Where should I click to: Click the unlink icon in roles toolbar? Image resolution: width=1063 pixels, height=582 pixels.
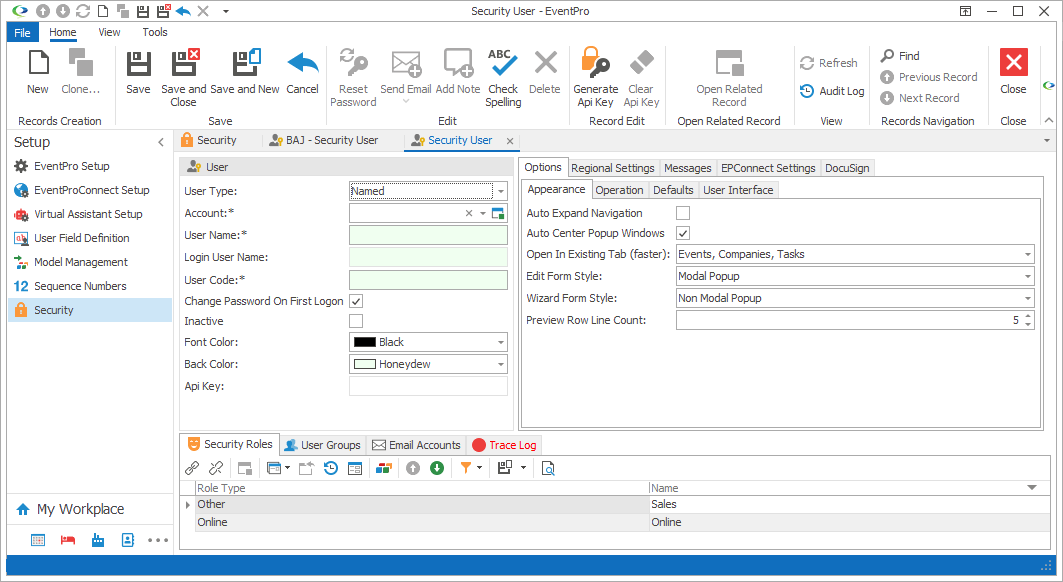(x=216, y=468)
